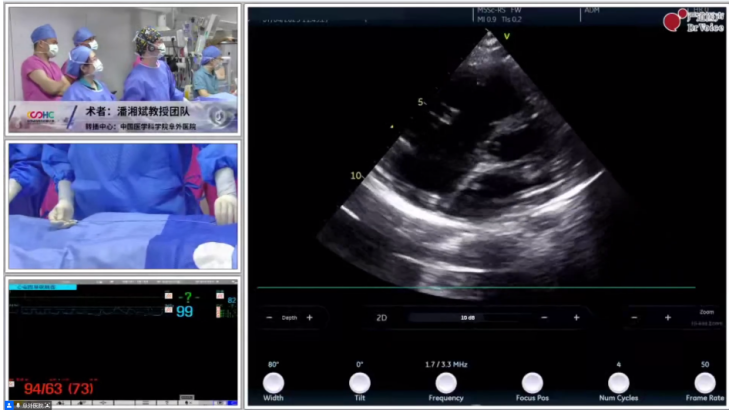729x410 pixels.
Task: Increase 2D gain with plus button
Action: [x=577, y=318]
